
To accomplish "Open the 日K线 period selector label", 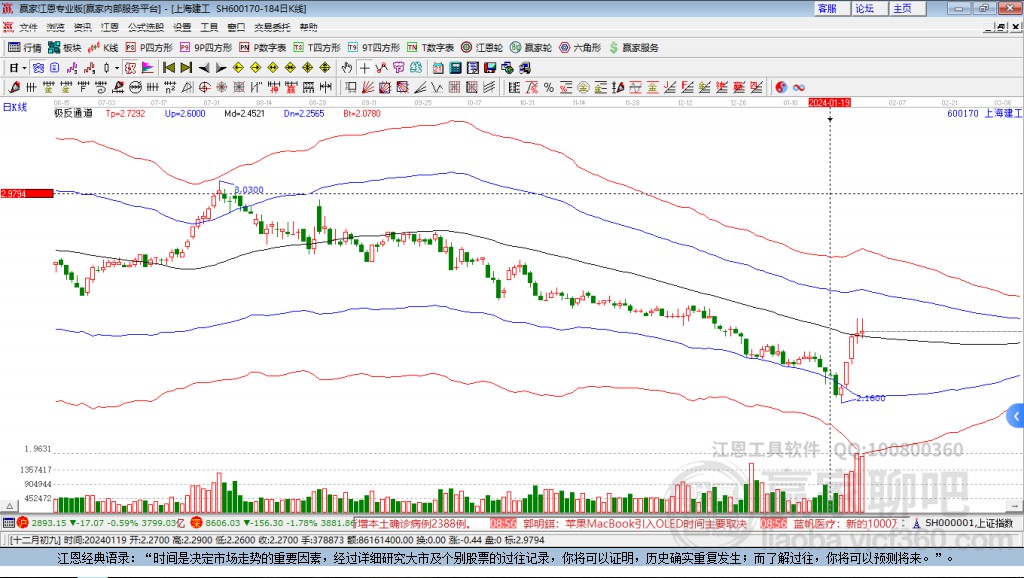I will (x=15, y=106).
